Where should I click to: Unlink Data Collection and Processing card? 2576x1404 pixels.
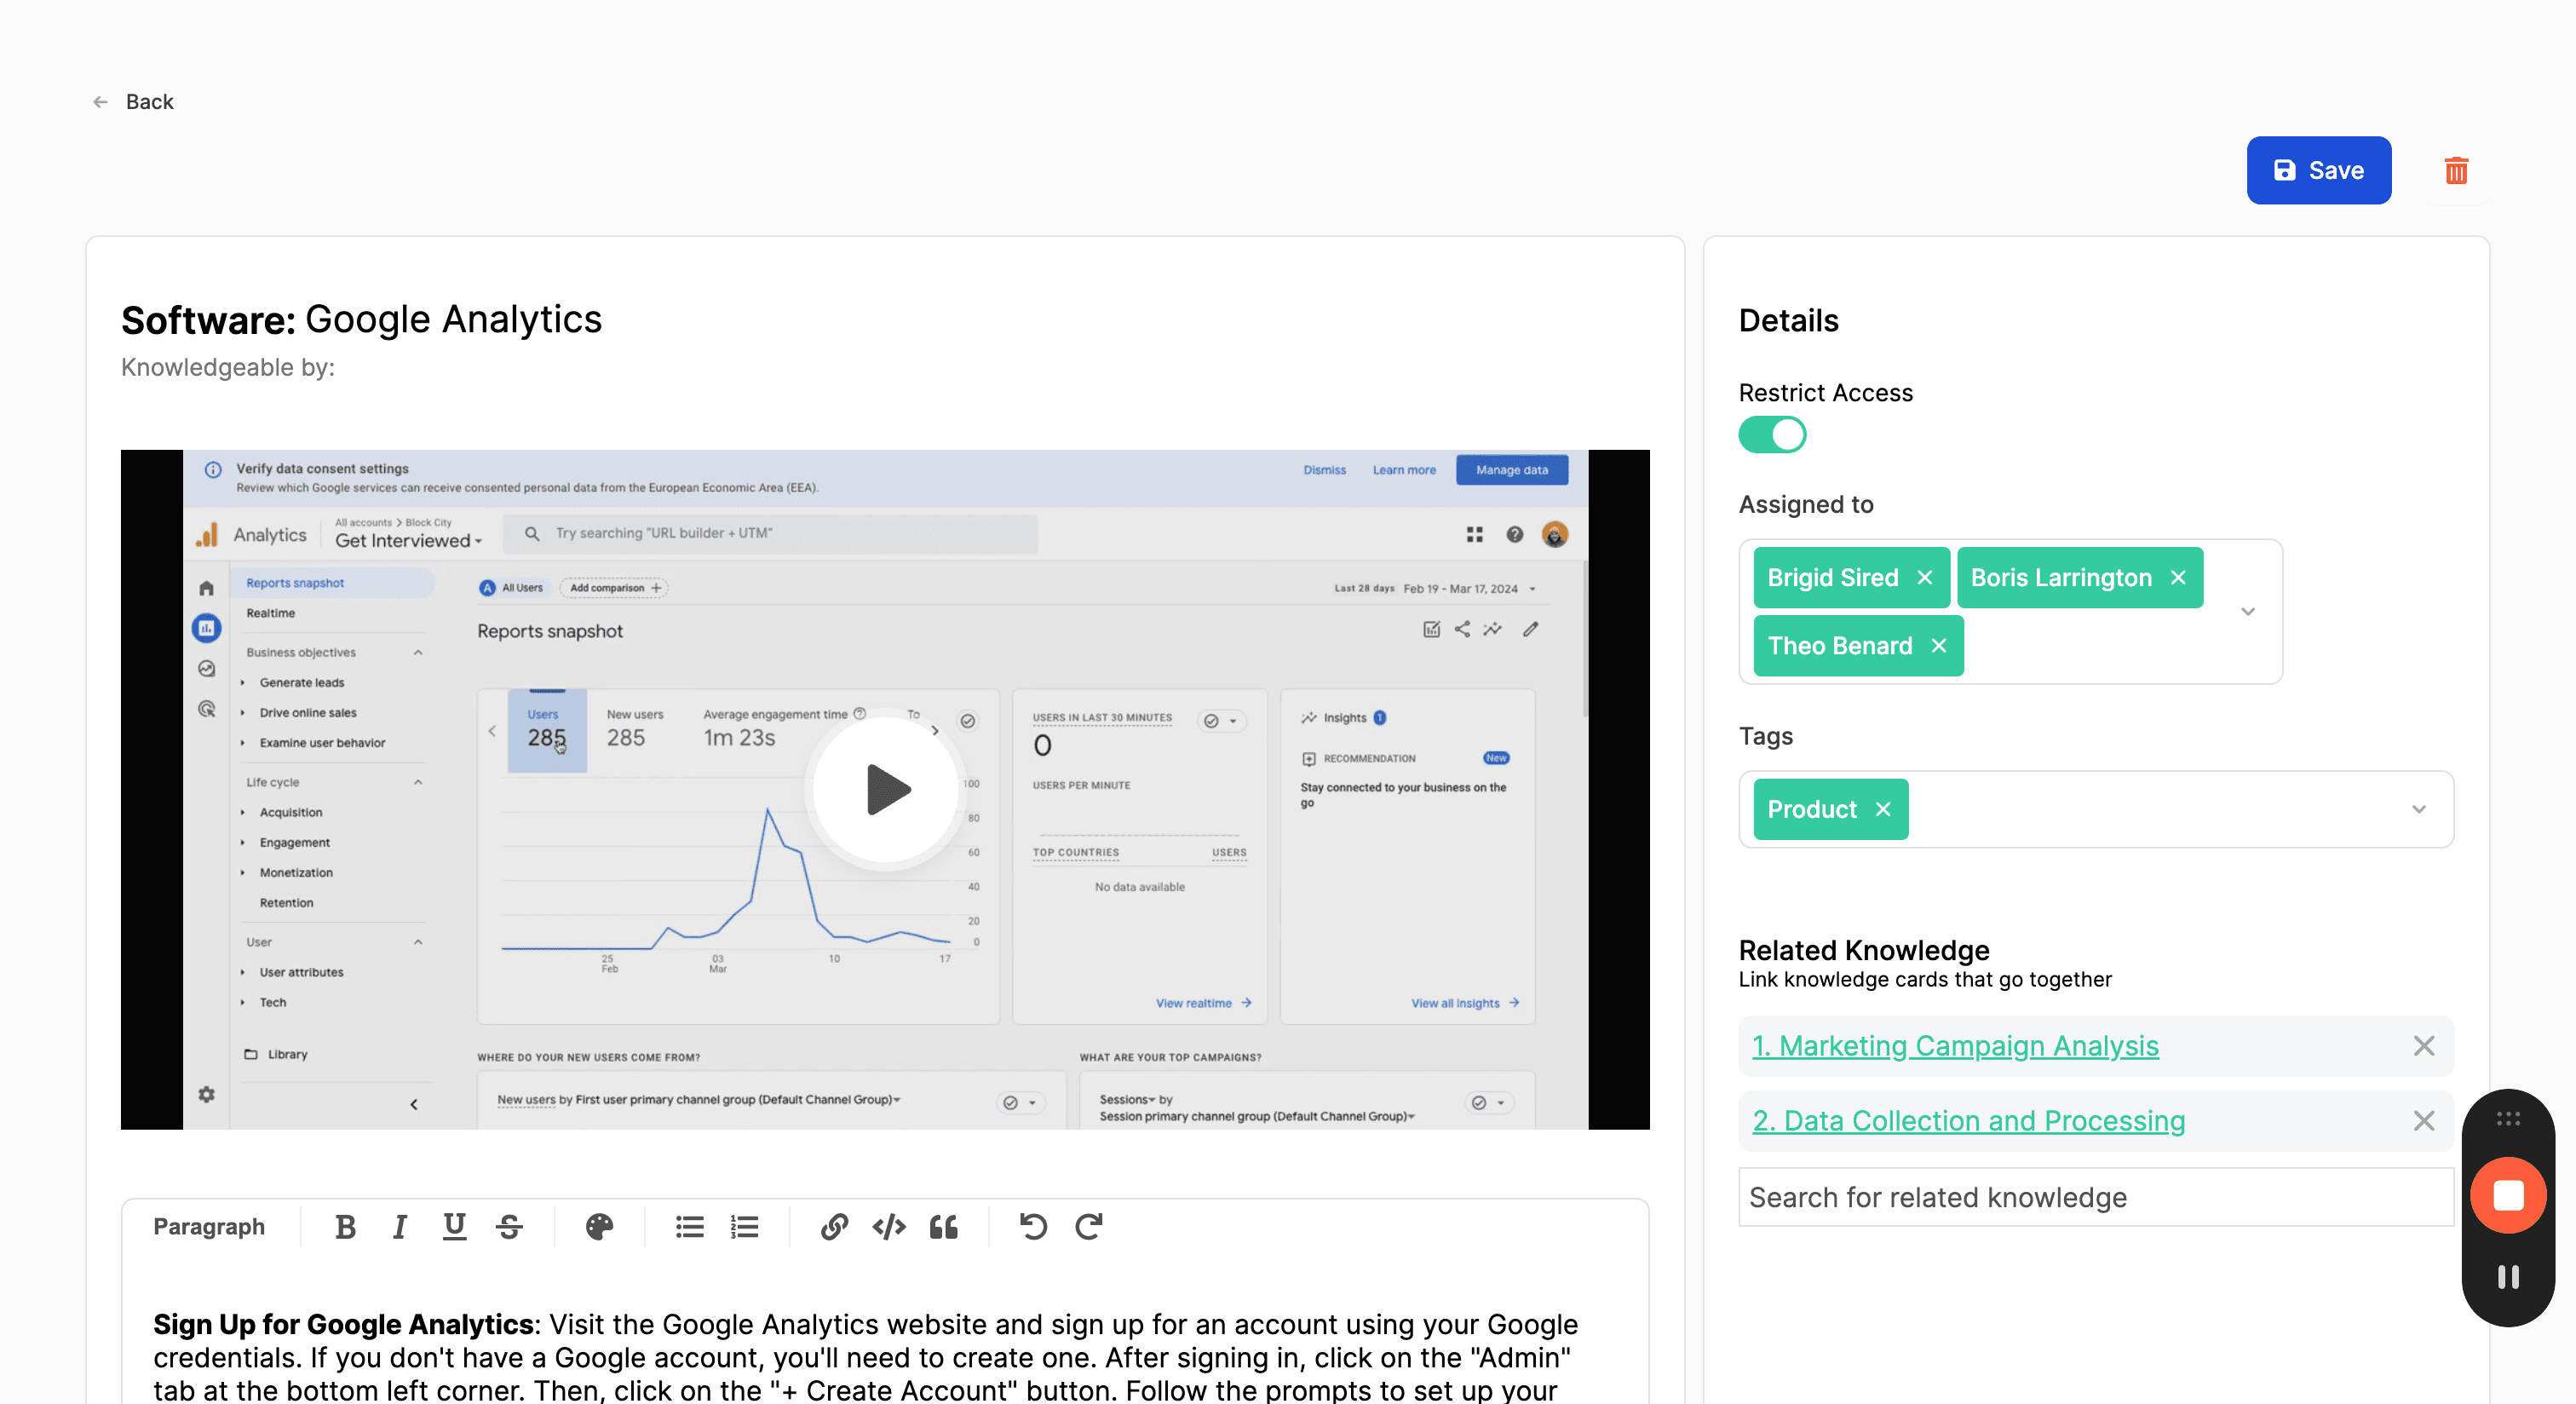coord(2424,1121)
